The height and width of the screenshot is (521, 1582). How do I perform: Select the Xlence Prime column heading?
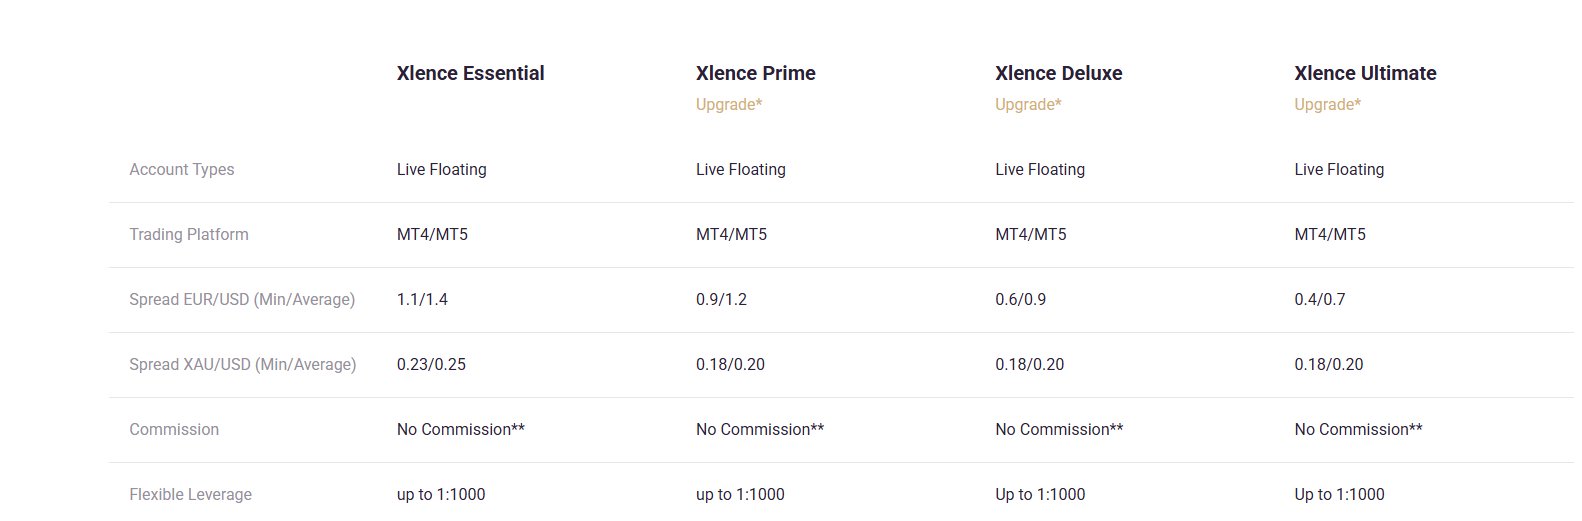tap(755, 73)
